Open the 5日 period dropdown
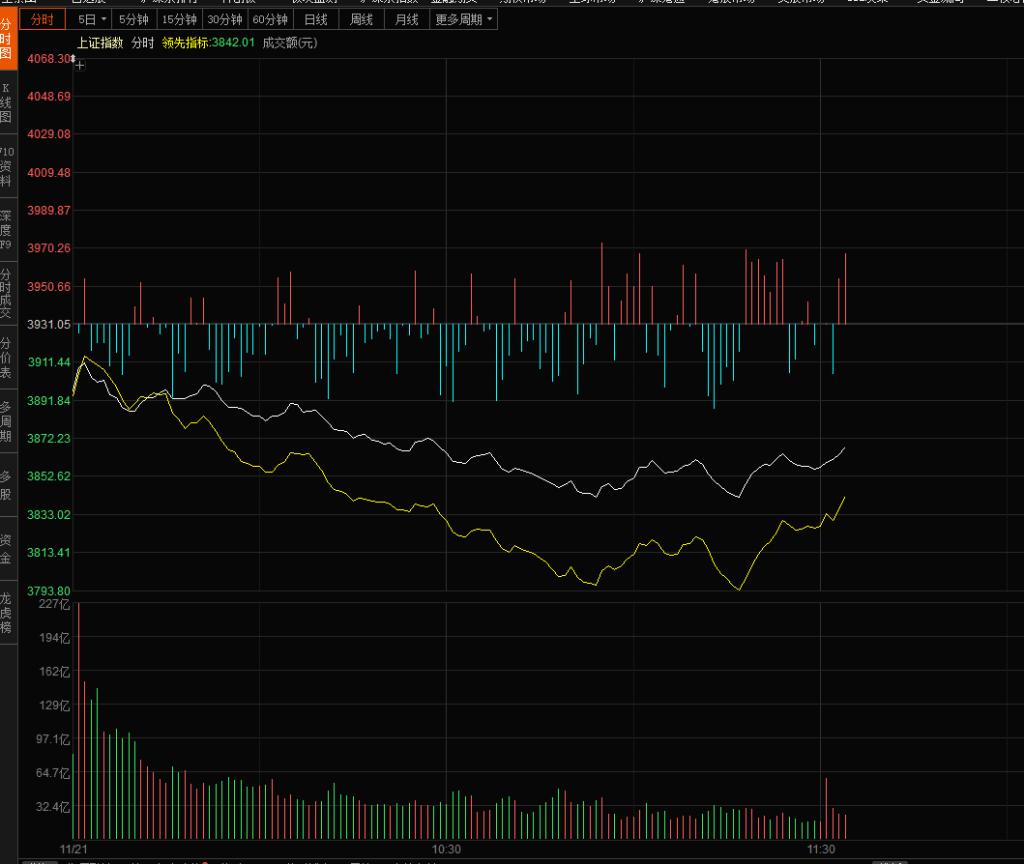Image resolution: width=1024 pixels, height=864 pixels. click(90, 20)
